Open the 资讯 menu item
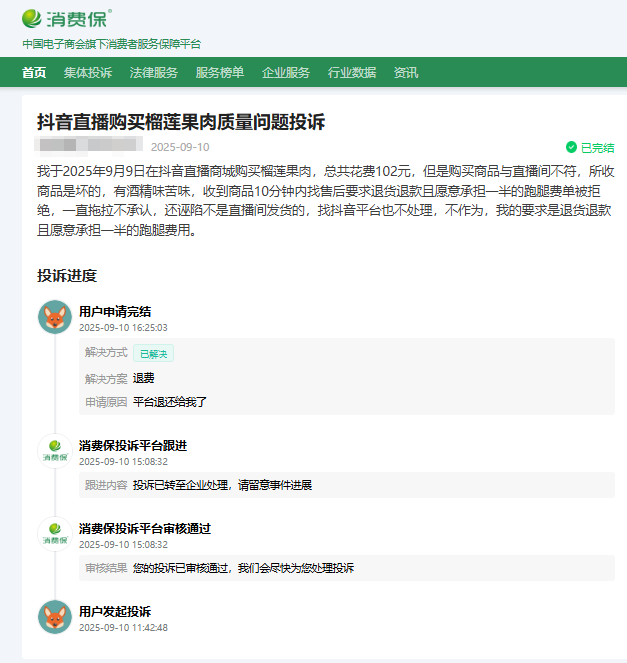Screen dimensions: 627x663 pyautogui.click(x=406, y=73)
